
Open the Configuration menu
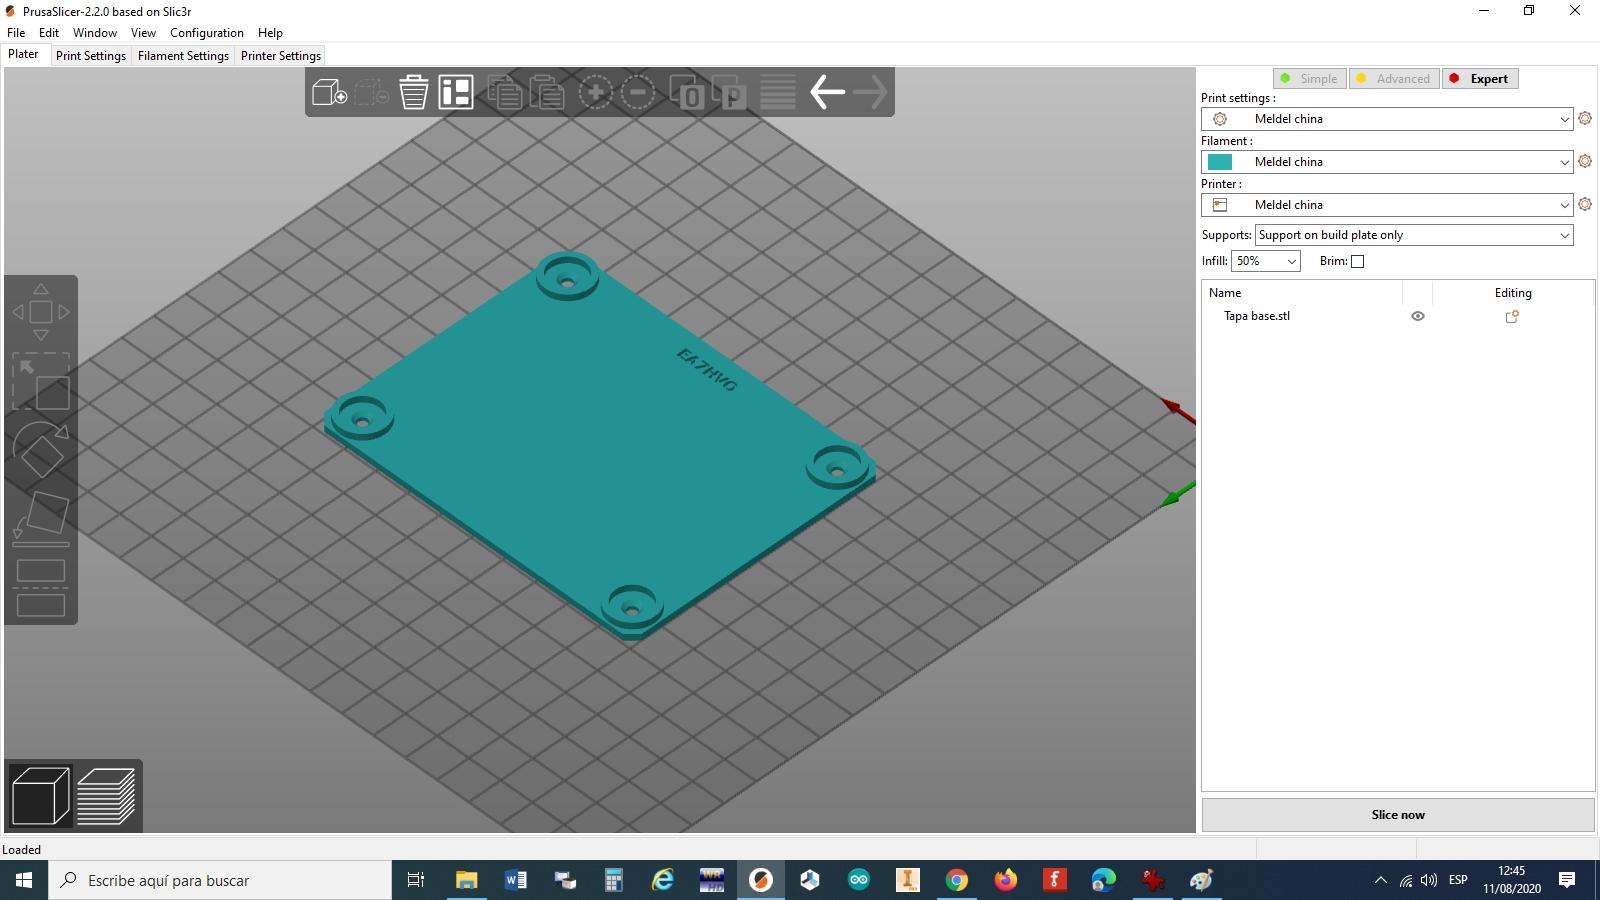[207, 33]
